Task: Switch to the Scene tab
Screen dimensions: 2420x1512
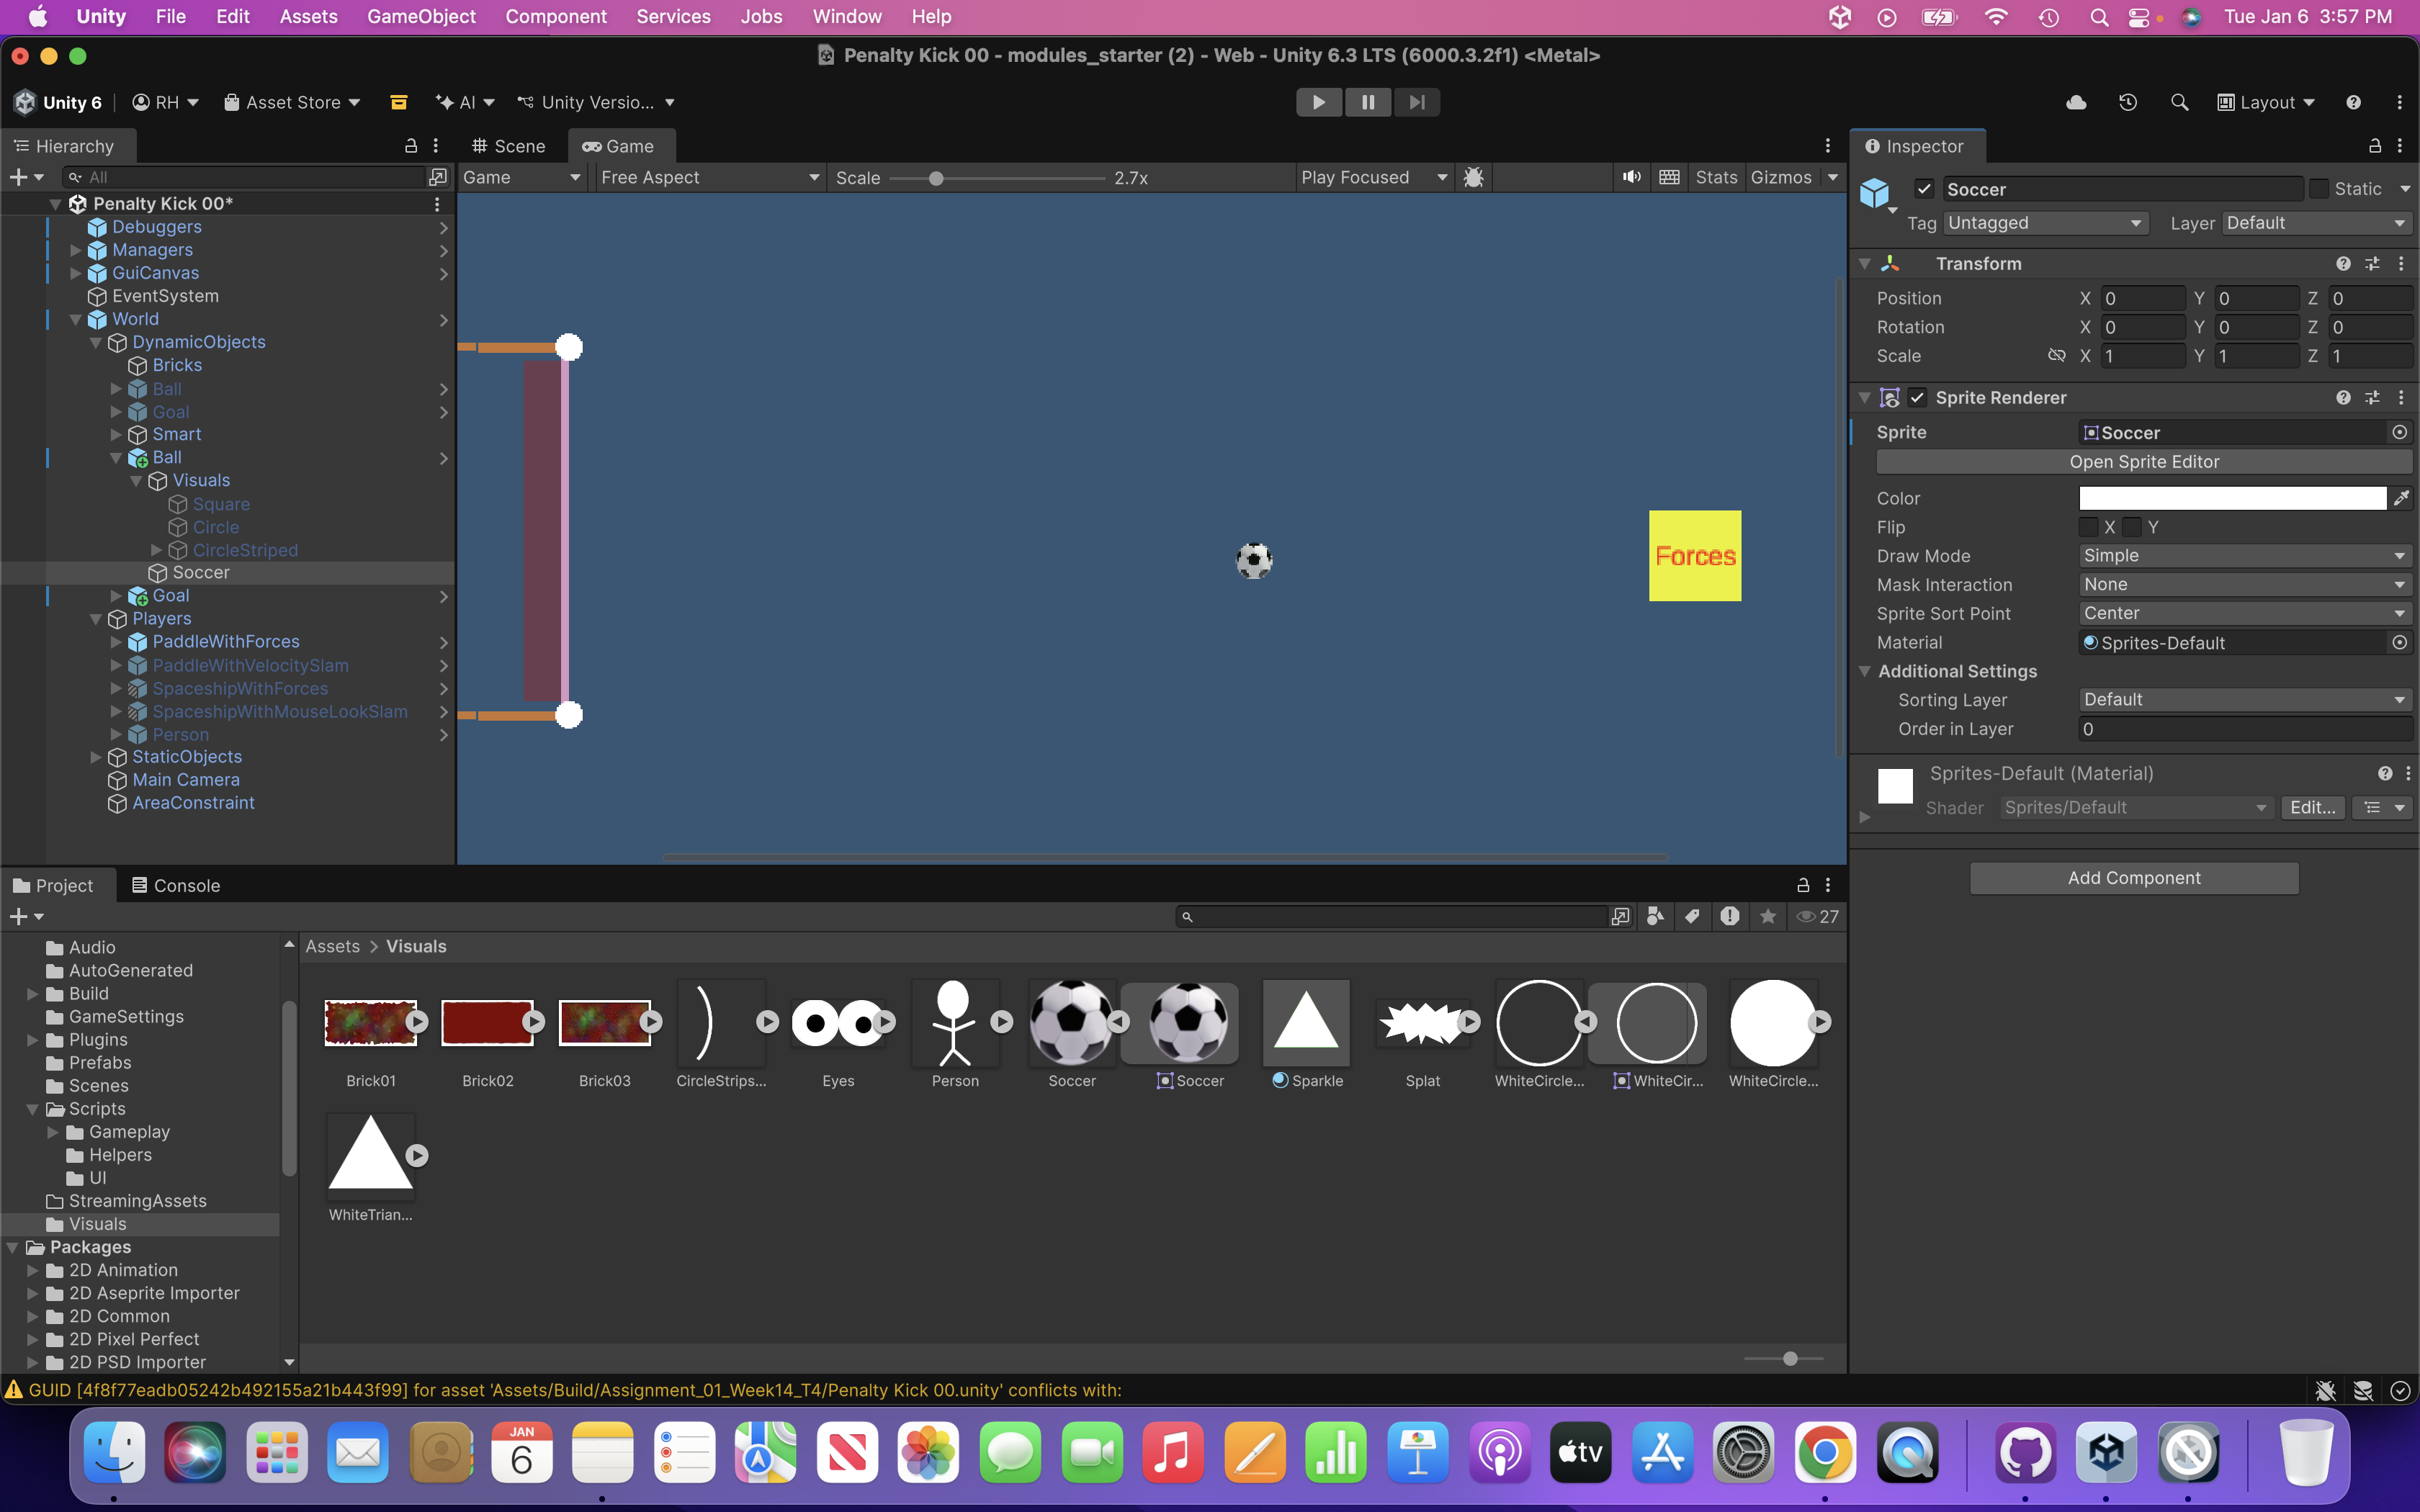Action: click(x=509, y=146)
